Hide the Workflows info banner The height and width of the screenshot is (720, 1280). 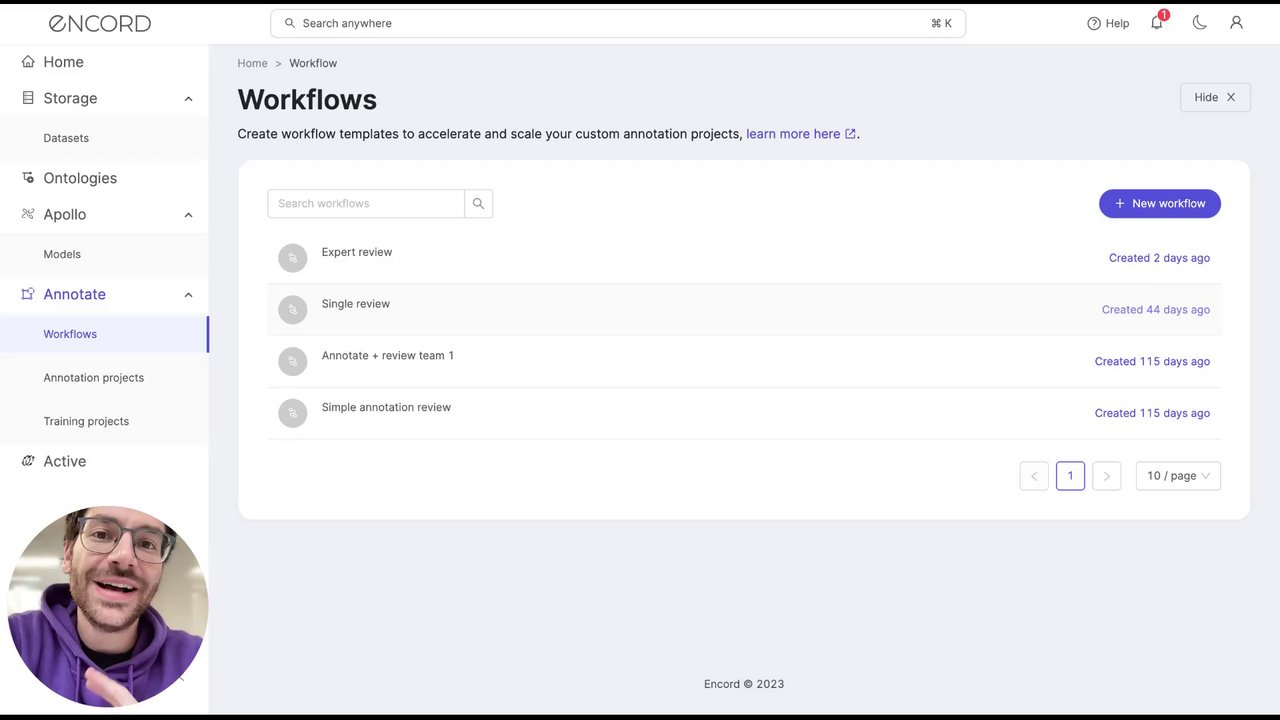tap(1215, 98)
